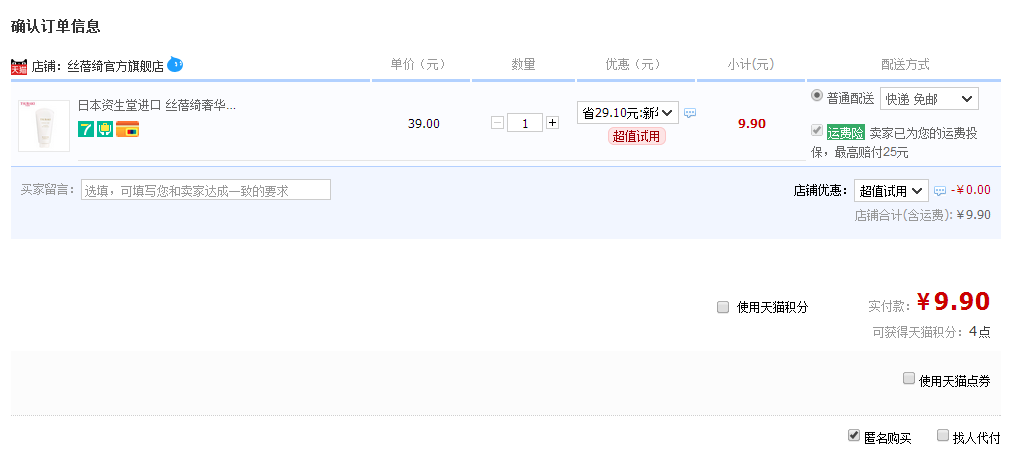Select 普通配送 radio button

(x=817, y=96)
